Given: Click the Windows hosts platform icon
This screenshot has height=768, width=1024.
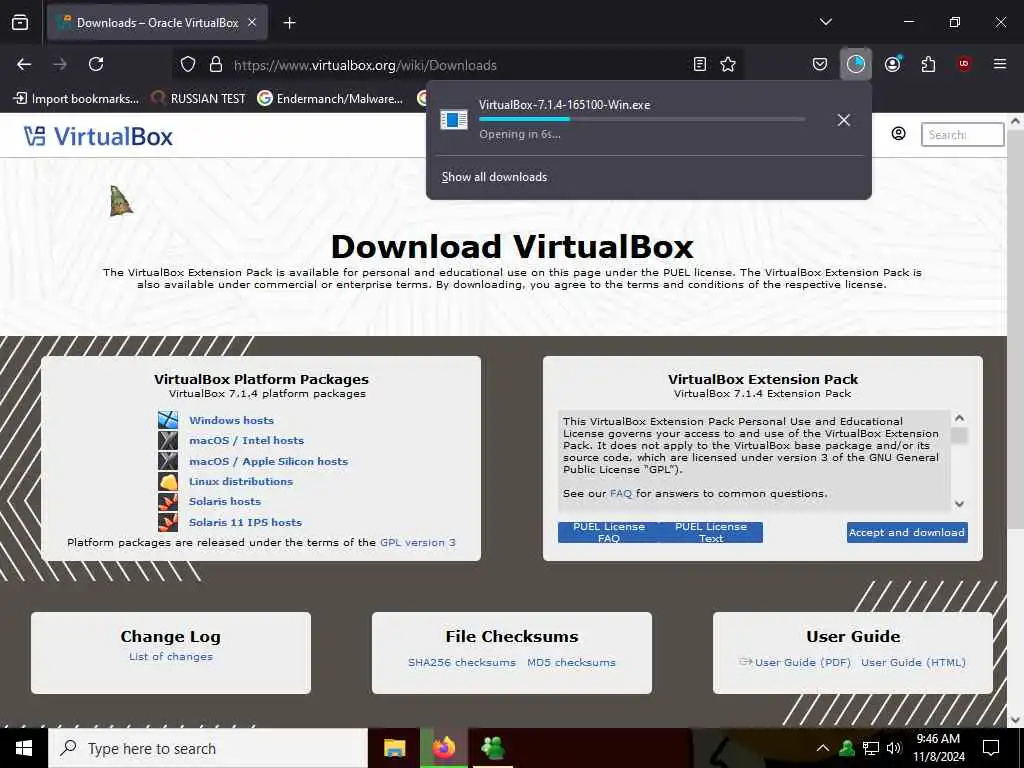Looking at the screenshot, I should 168,420.
